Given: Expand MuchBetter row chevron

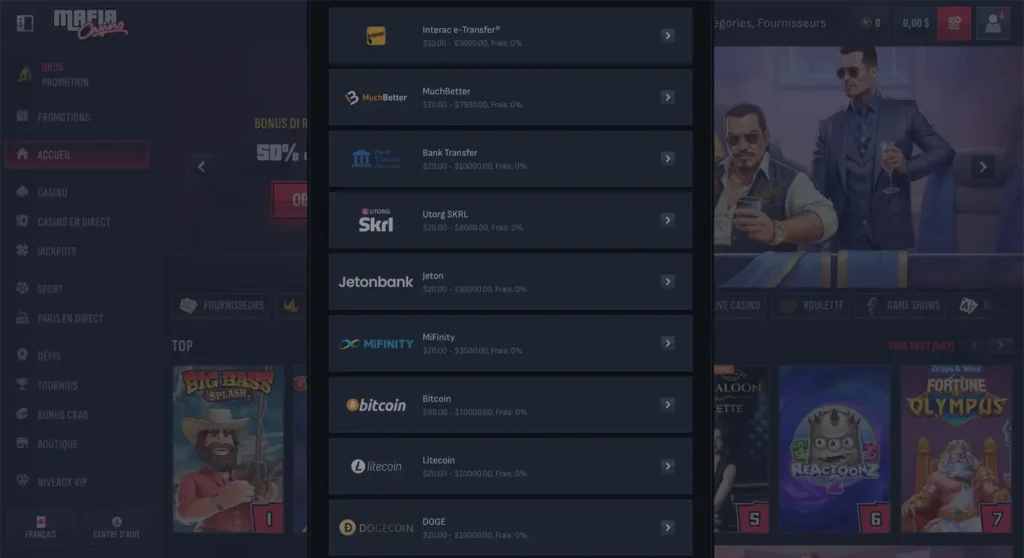Looking at the screenshot, I should tap(667, 97).
